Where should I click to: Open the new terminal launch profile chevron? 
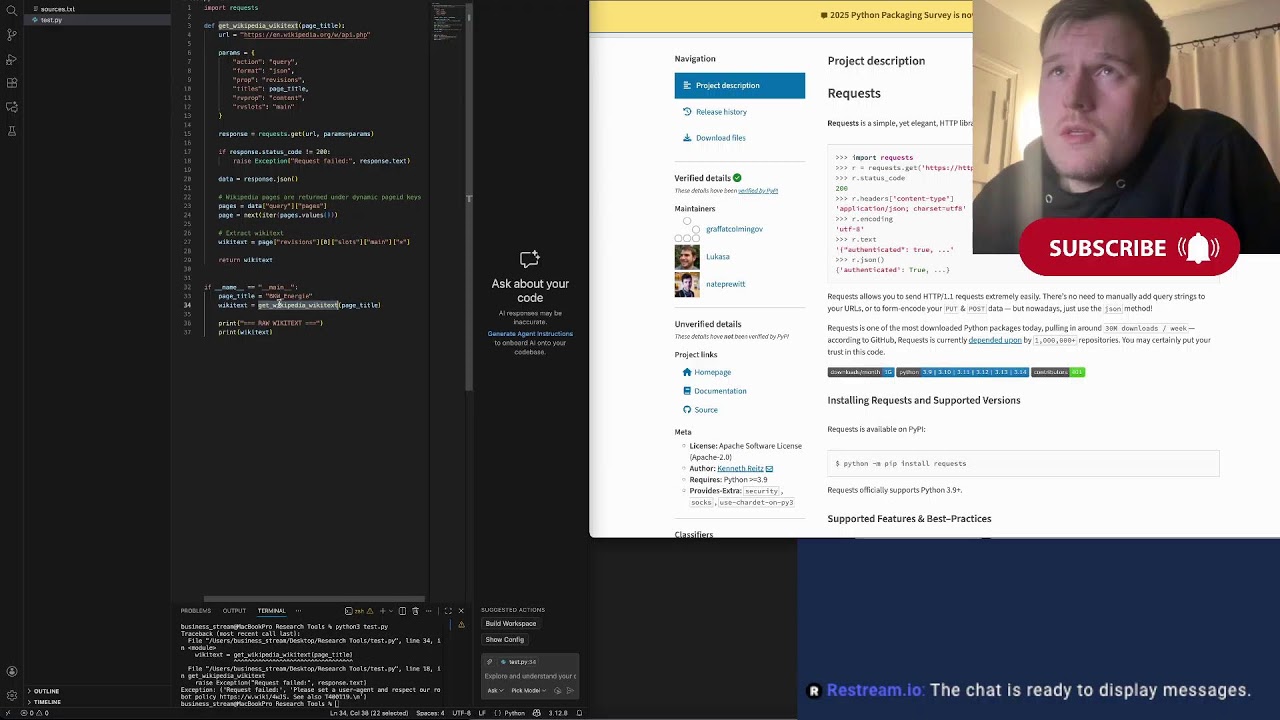[x=391, y=611]
